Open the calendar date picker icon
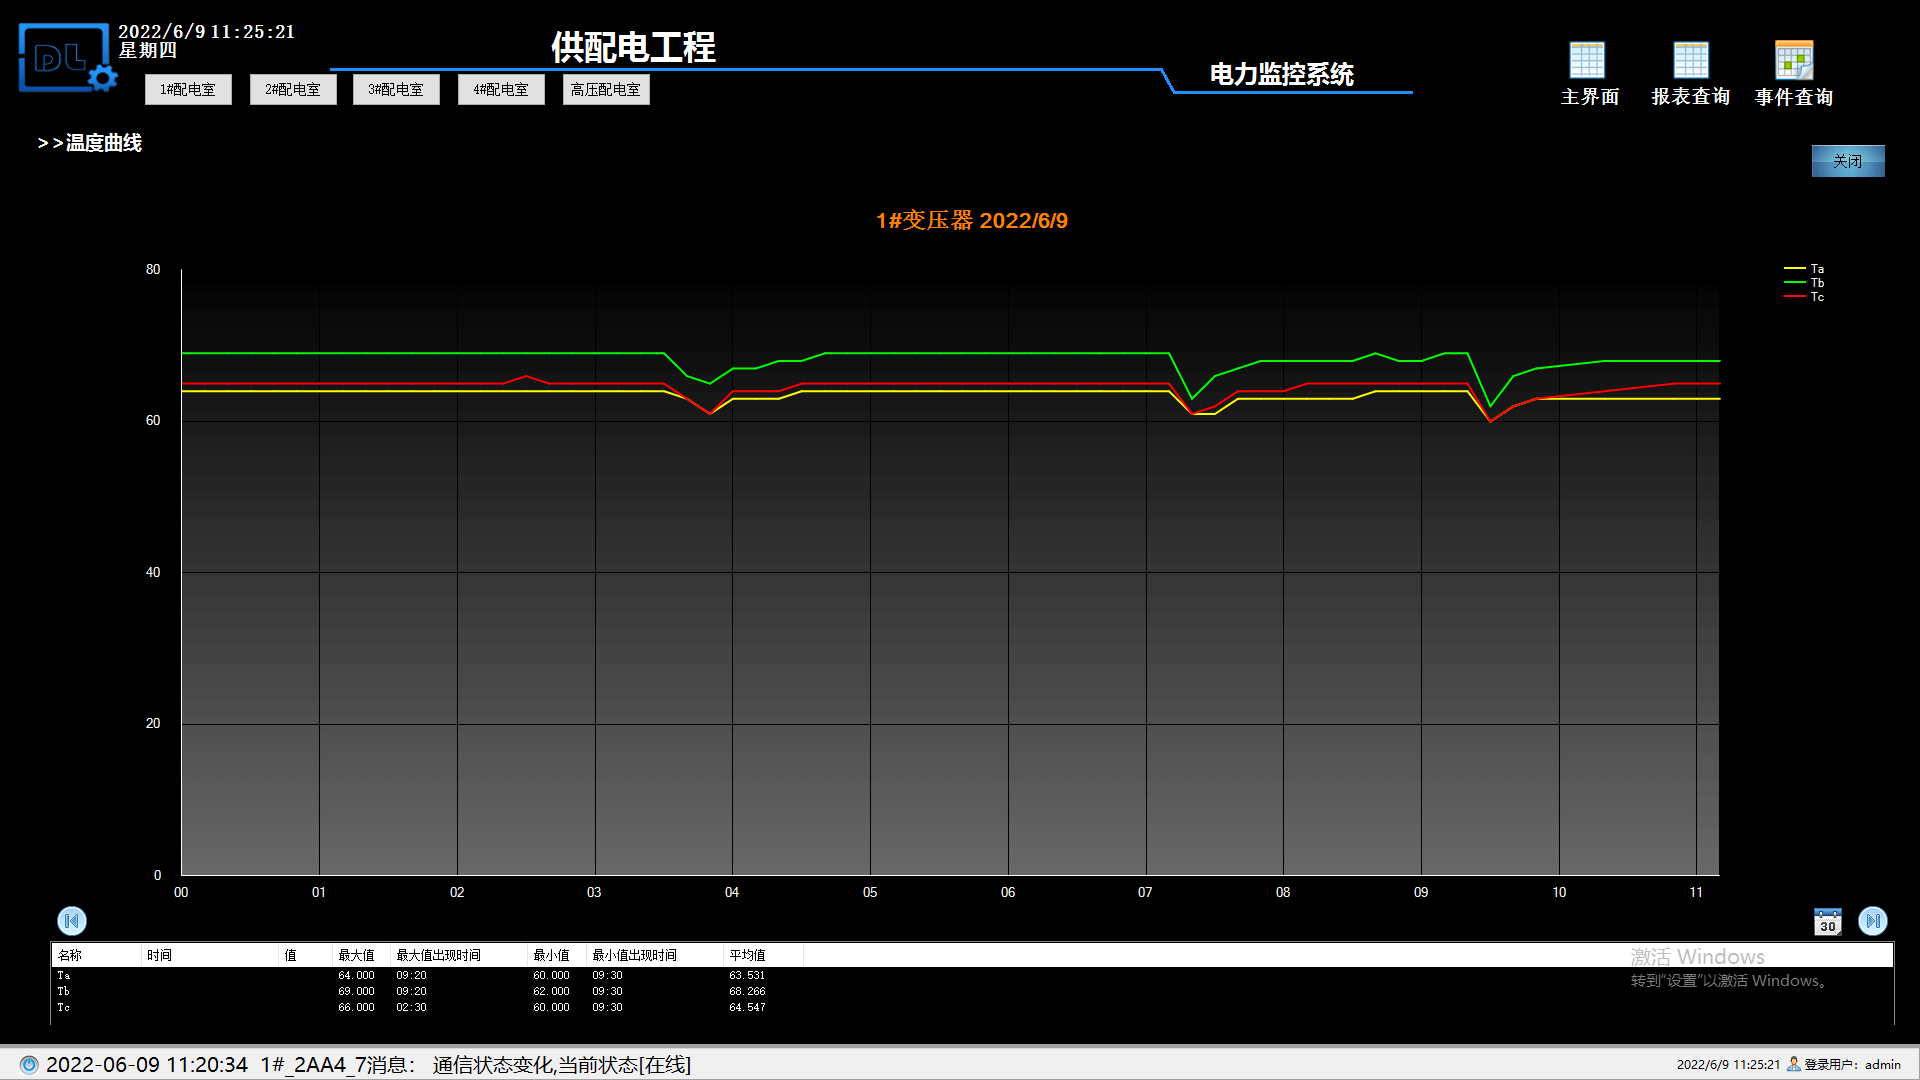The image size is (1920, 1080). point(1827,921)
